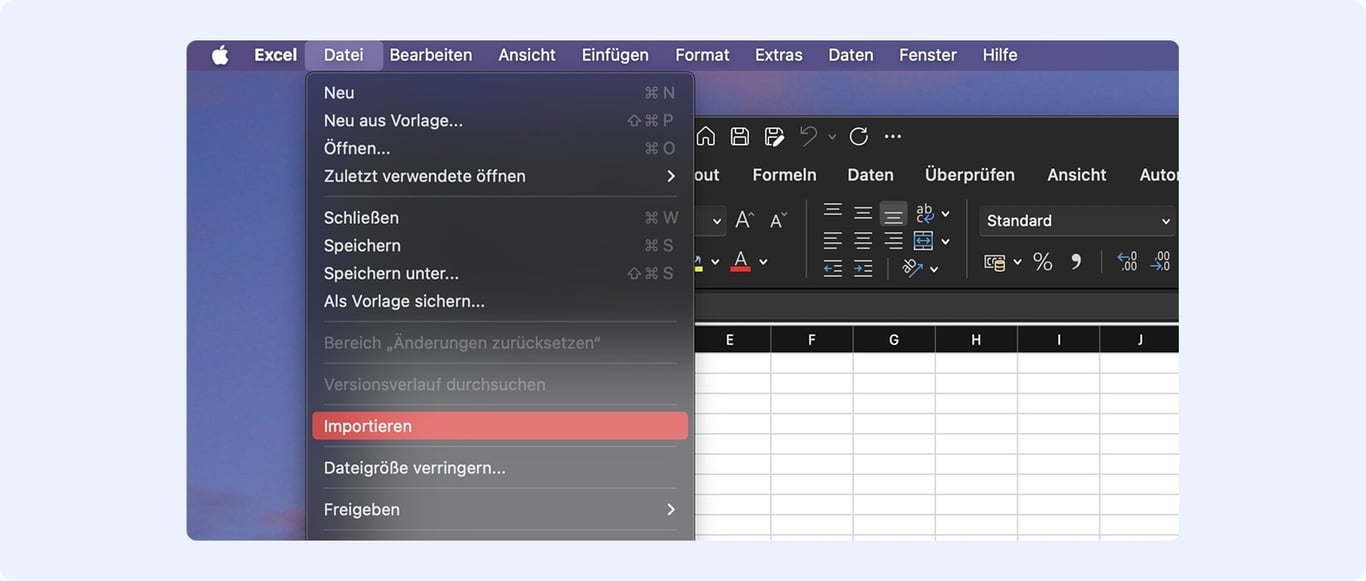
Task: Expand the orientation dropdown arrow
Action: click(x=934, y=269)
